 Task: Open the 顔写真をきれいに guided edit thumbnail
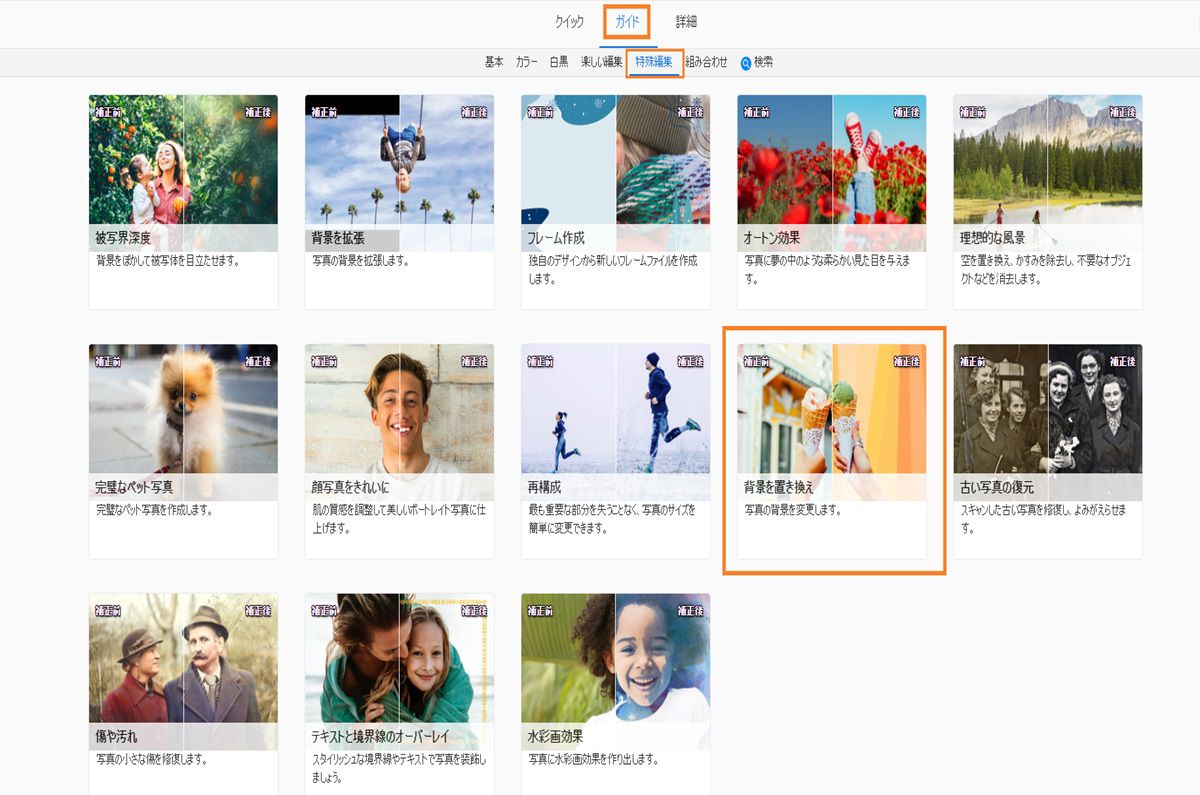pos(399,423)
